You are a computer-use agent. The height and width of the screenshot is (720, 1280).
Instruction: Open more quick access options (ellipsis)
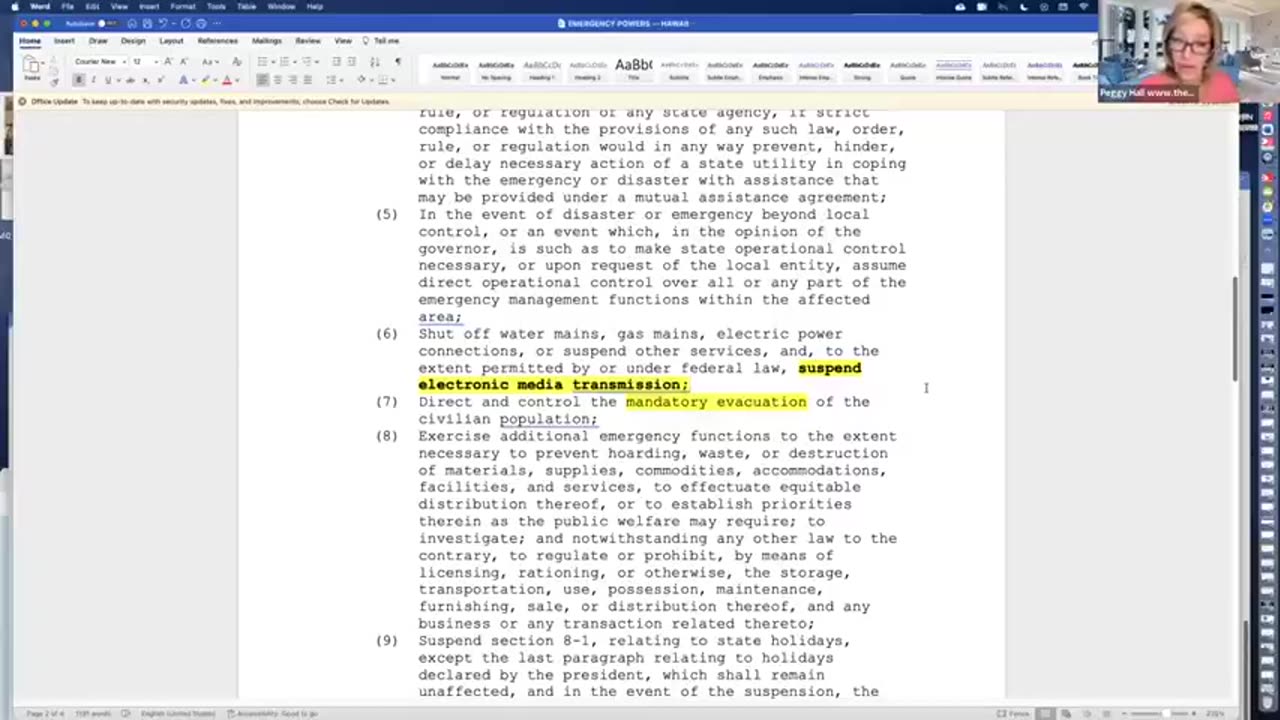[x=217, y=23]
